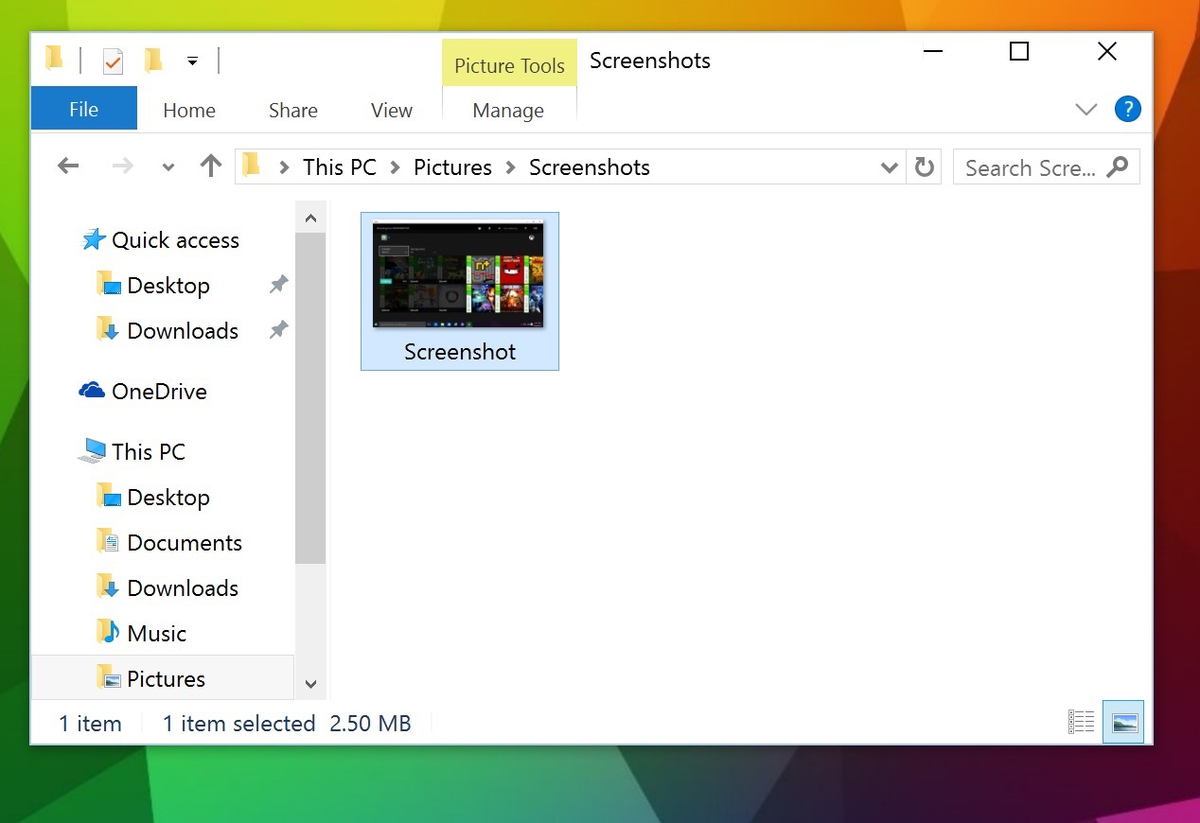Click the Picture Tools contextual tab header

coord(509,65)
